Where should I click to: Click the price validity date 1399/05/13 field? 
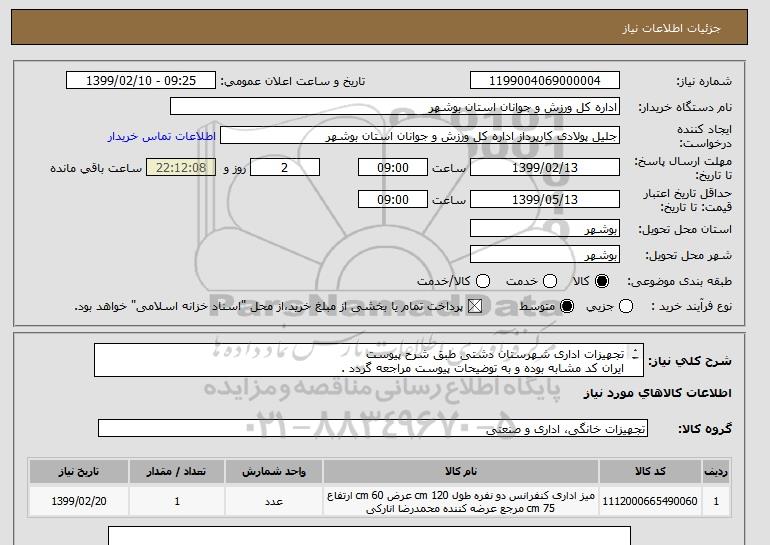[x=545, y=199]
